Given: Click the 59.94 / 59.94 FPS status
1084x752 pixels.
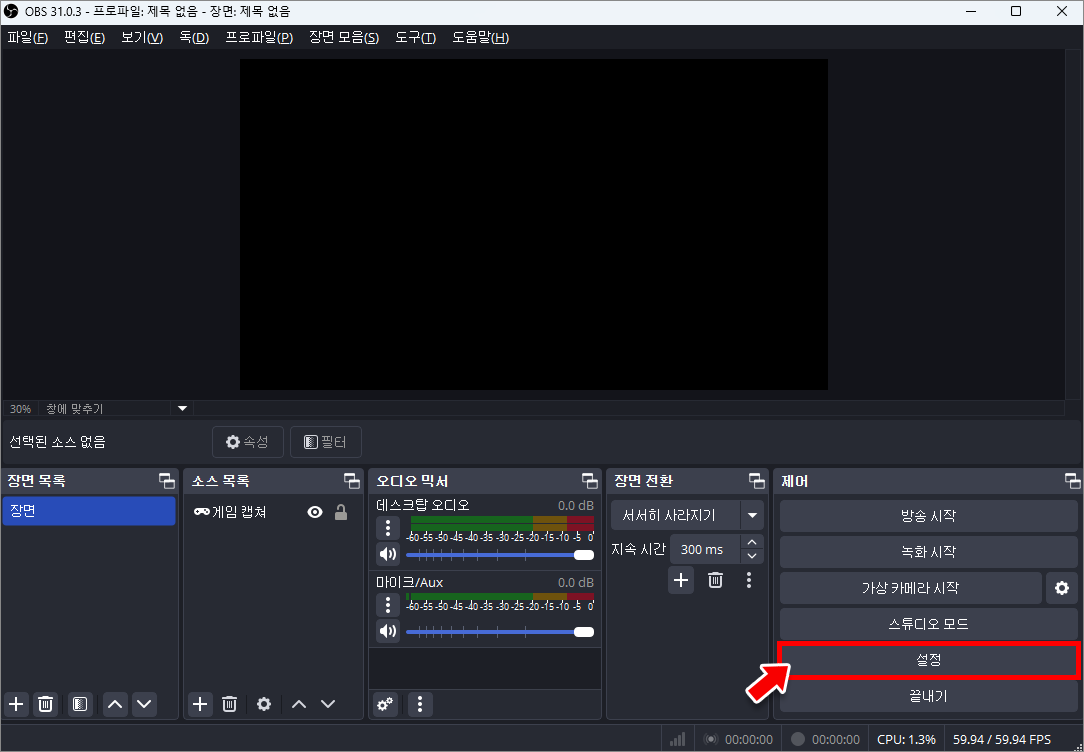Looking at the screenshot, I should (x=1002, y=740).
